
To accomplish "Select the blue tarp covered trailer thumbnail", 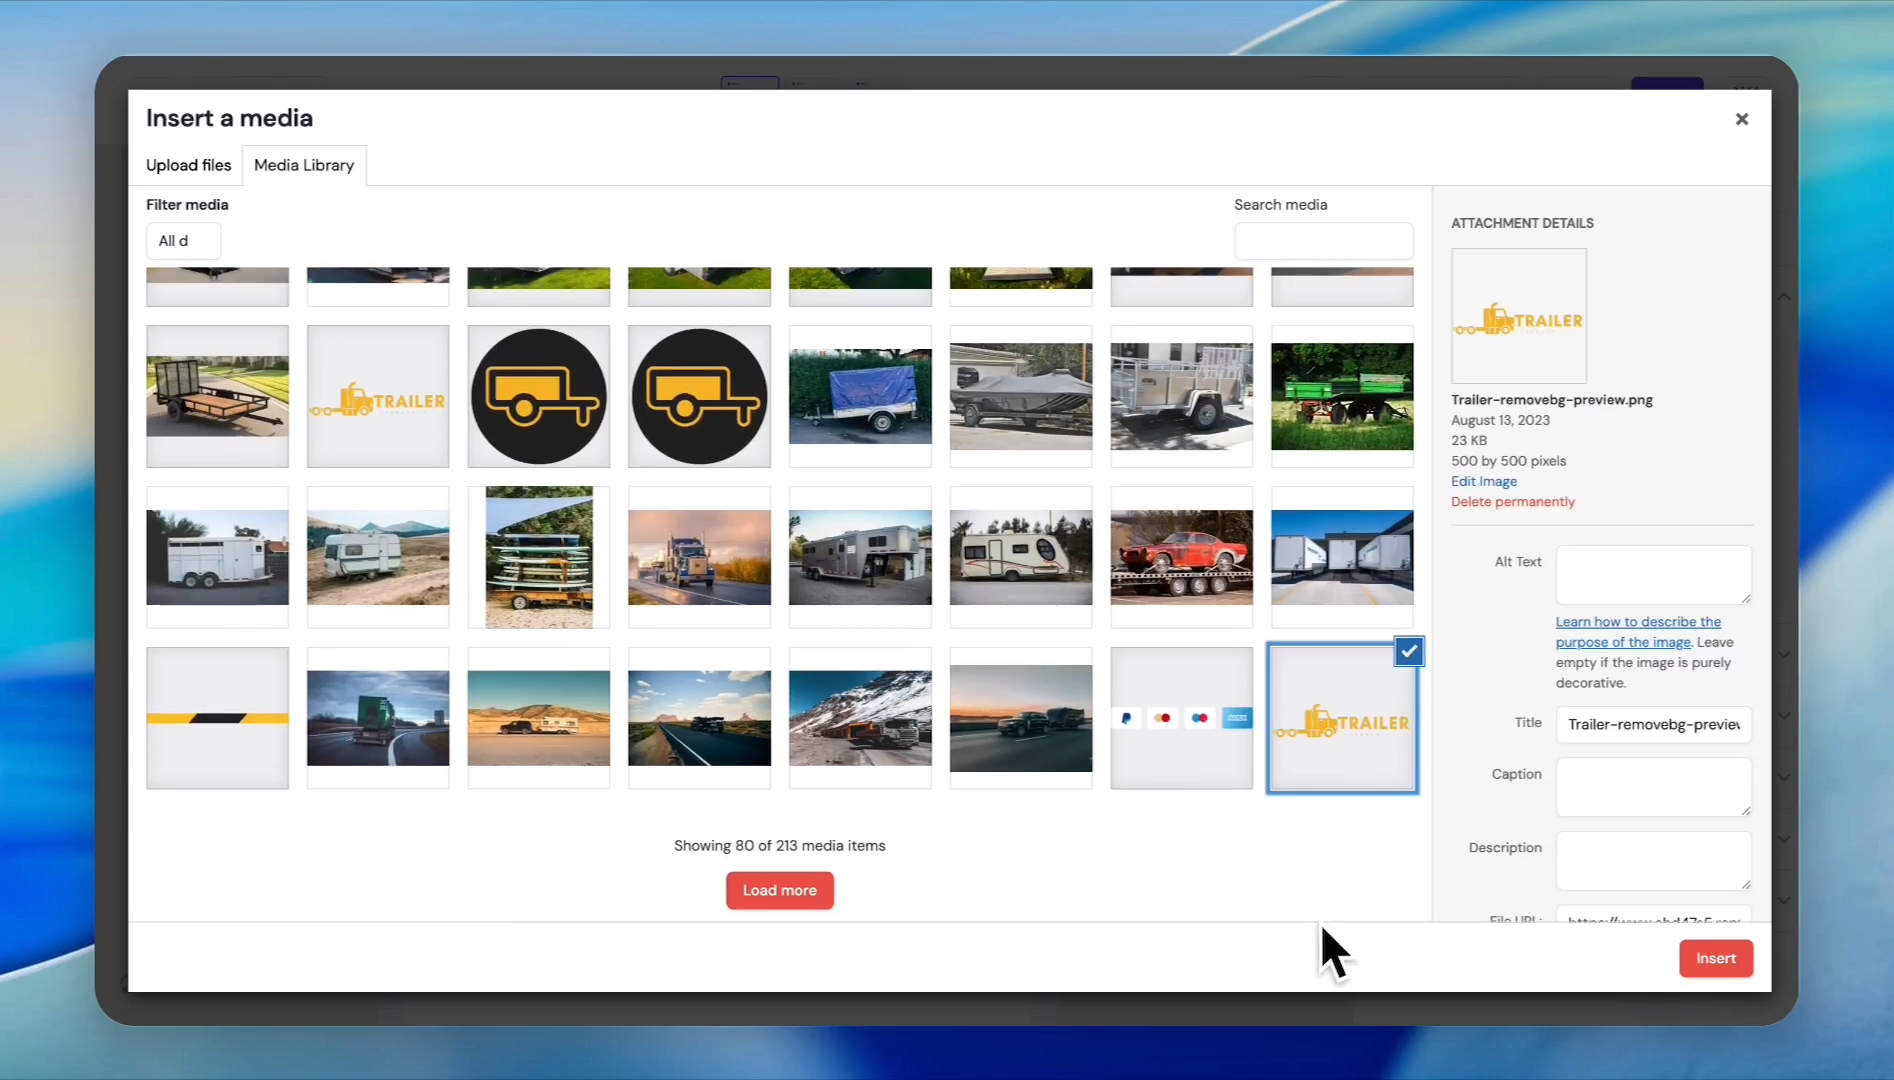I will tap(860, 396).
